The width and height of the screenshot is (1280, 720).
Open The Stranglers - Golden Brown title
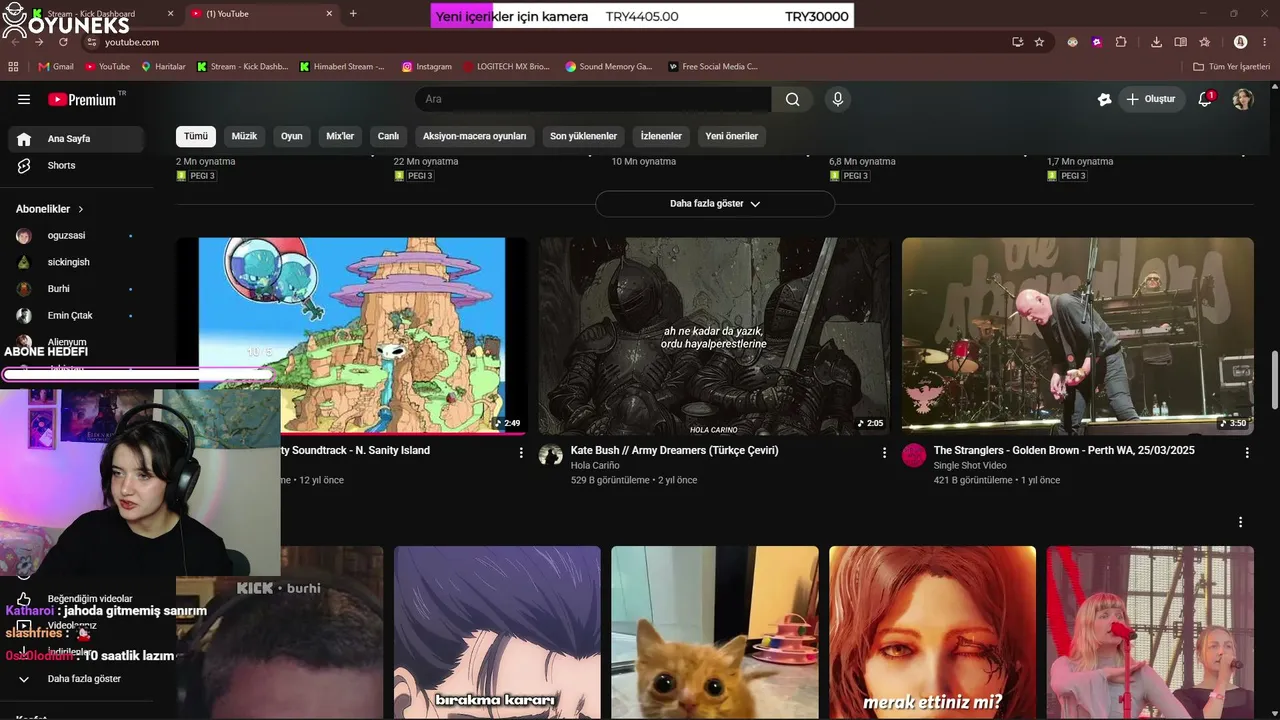click(1064, 451)
